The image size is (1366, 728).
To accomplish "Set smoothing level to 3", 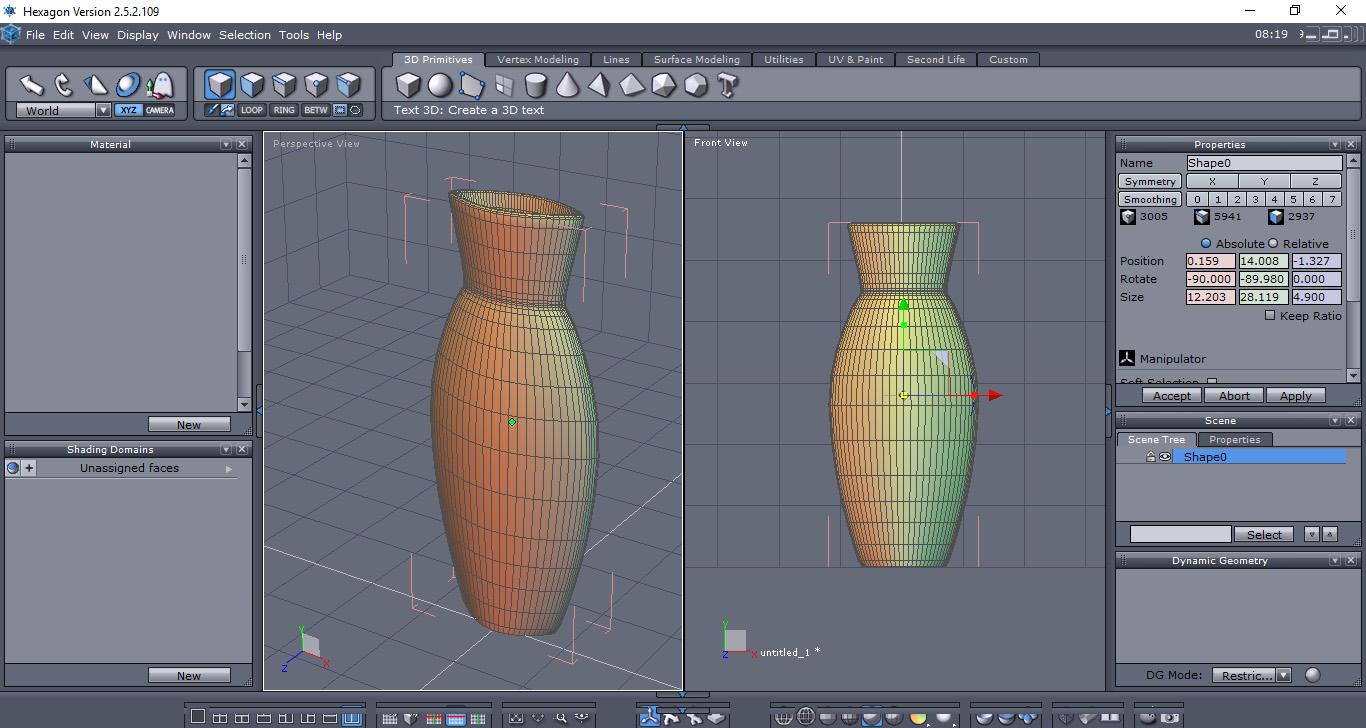I will point(1255,199).
